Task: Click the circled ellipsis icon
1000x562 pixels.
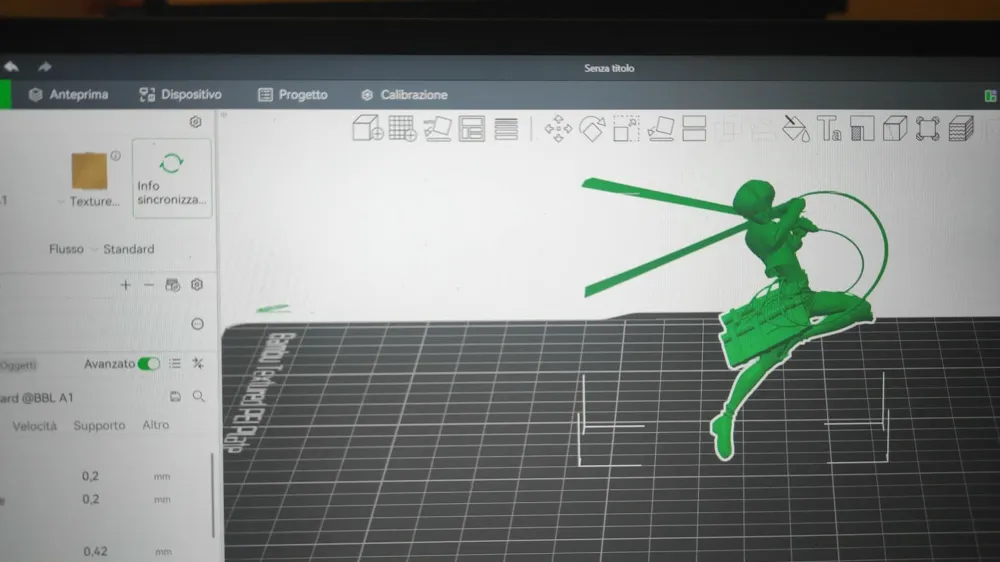Action: coord(198,324)
